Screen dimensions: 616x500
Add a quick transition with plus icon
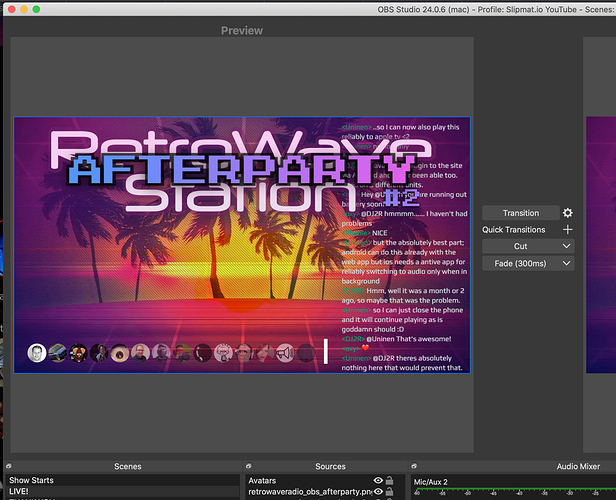(x=568, y=230)
